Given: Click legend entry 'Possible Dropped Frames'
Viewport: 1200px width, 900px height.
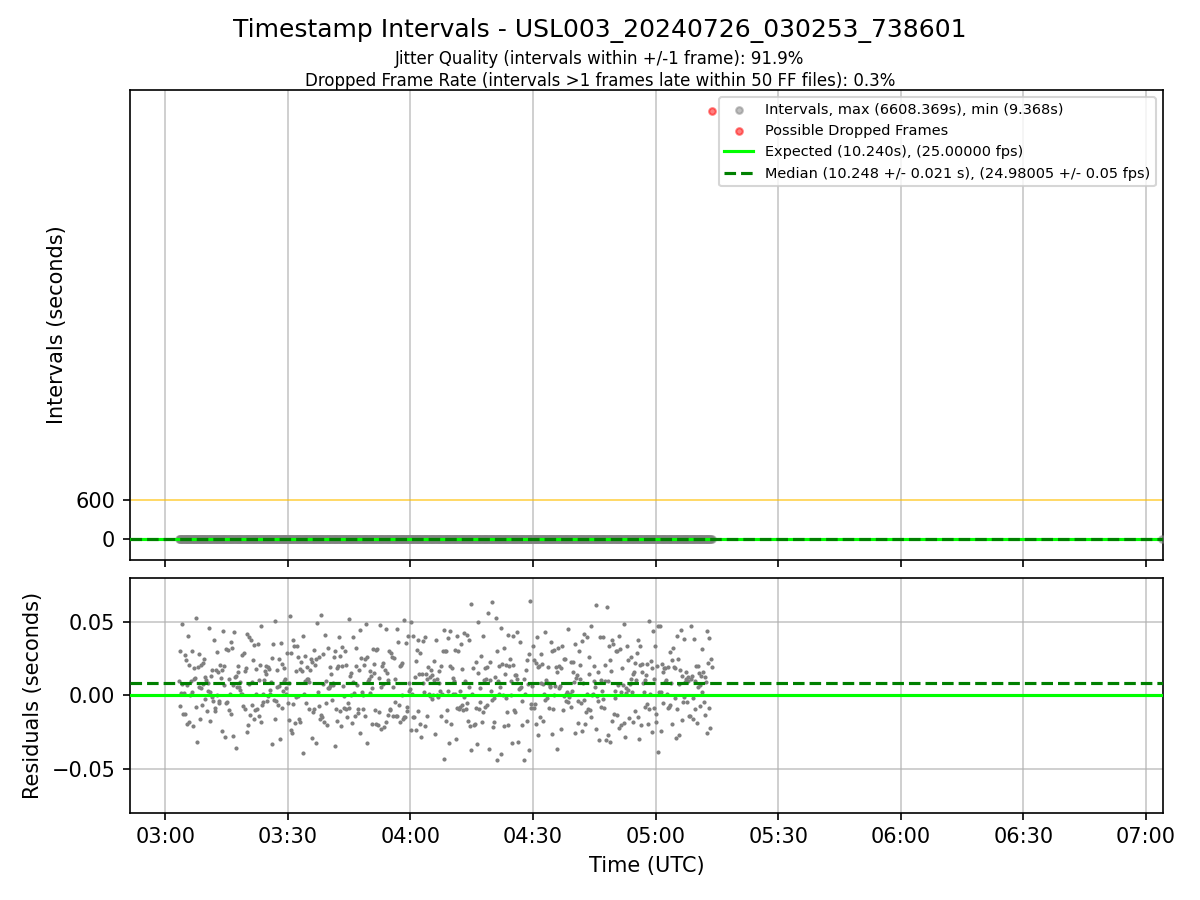Looking at the screenshot, I should (856, 130).
